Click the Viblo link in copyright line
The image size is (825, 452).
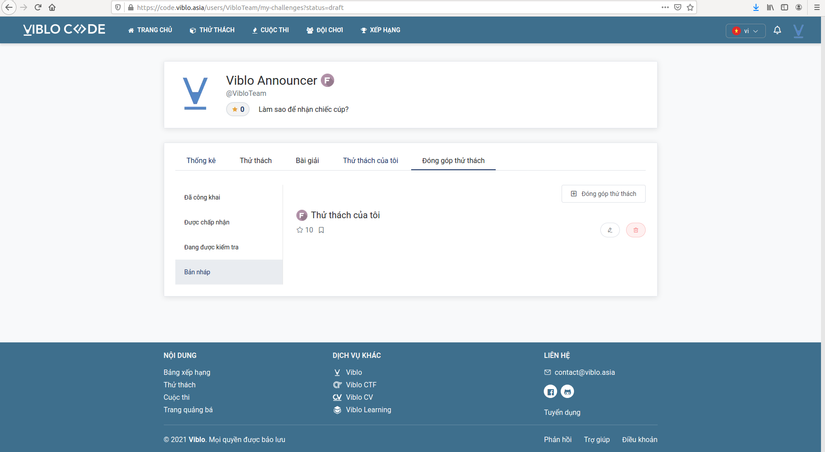(197, 439)
